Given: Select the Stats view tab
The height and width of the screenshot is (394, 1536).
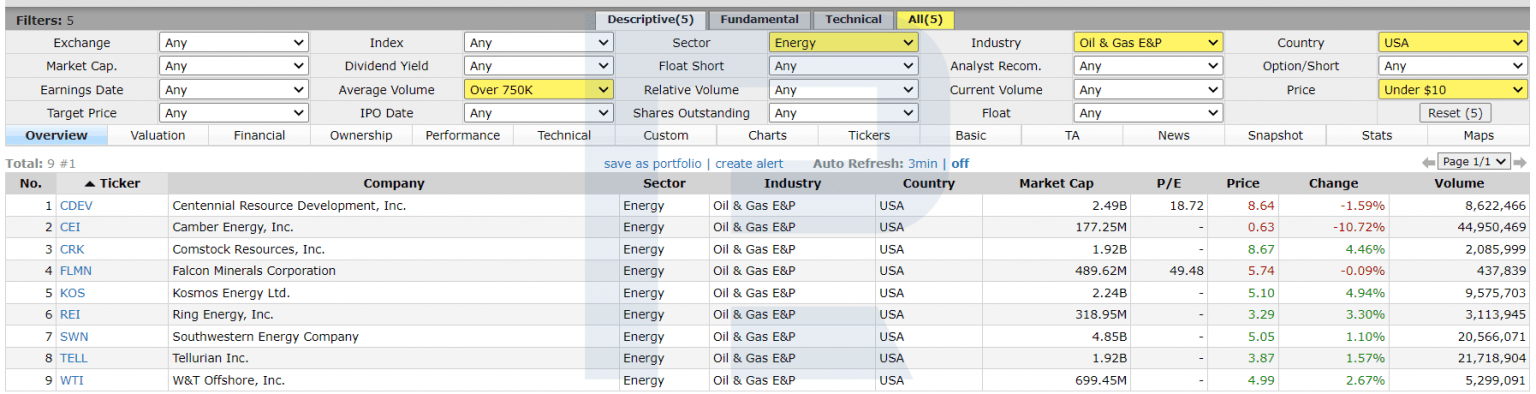Looking at the screenshot, I should (1377, 135).
